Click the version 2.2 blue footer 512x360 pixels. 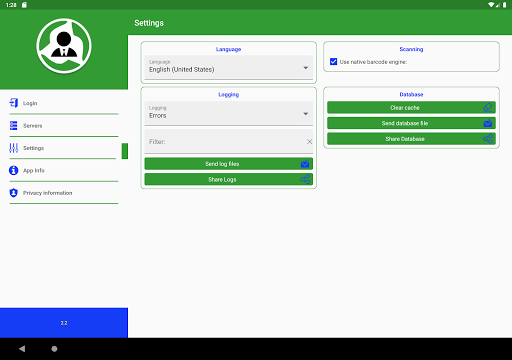(64, 323)
